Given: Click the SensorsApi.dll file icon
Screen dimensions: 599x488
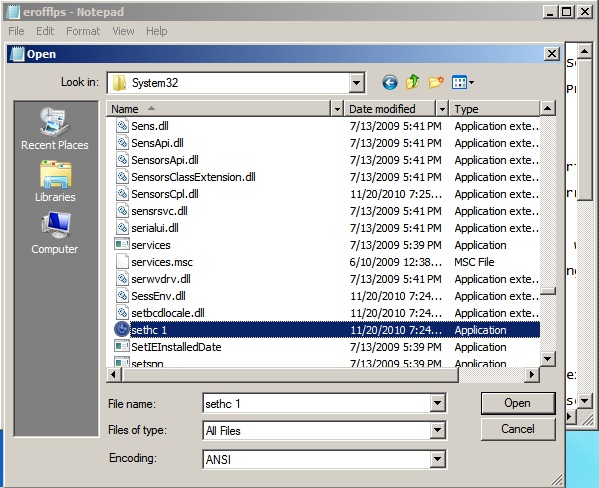Looking at the screenshot, I should 122,160.
